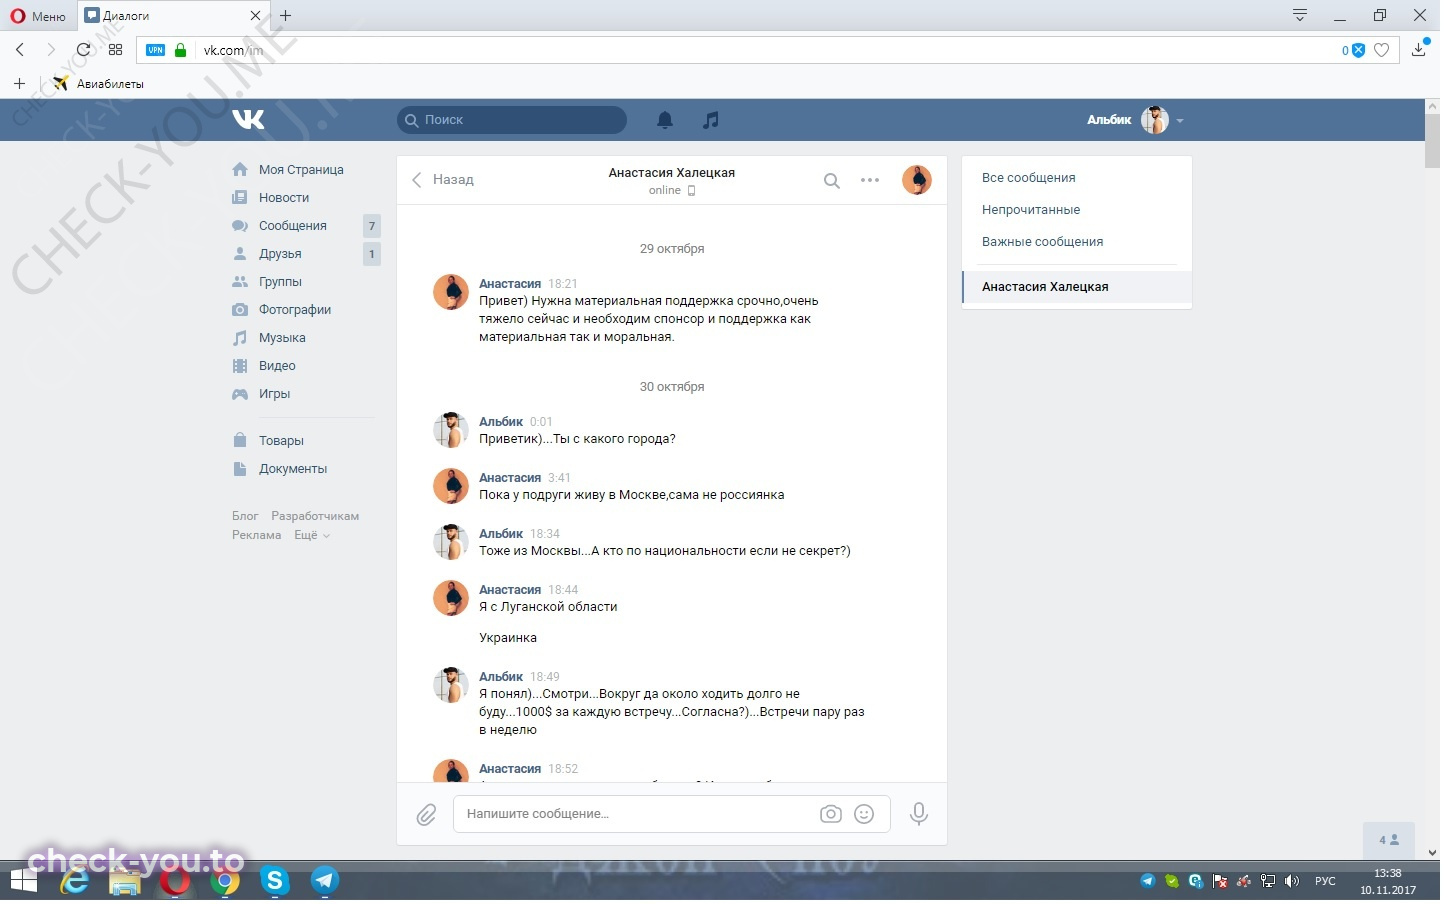Toggle the VPN badge in address bar
This screenshot has height=904, width=1448.
pyautogui.click(x=155, y=50)
